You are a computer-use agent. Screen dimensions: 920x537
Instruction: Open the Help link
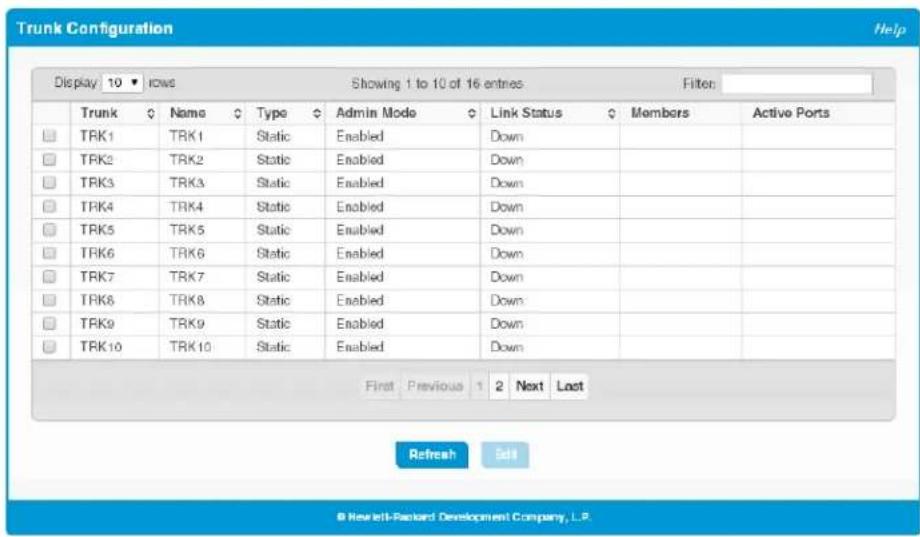pos(889,29)
